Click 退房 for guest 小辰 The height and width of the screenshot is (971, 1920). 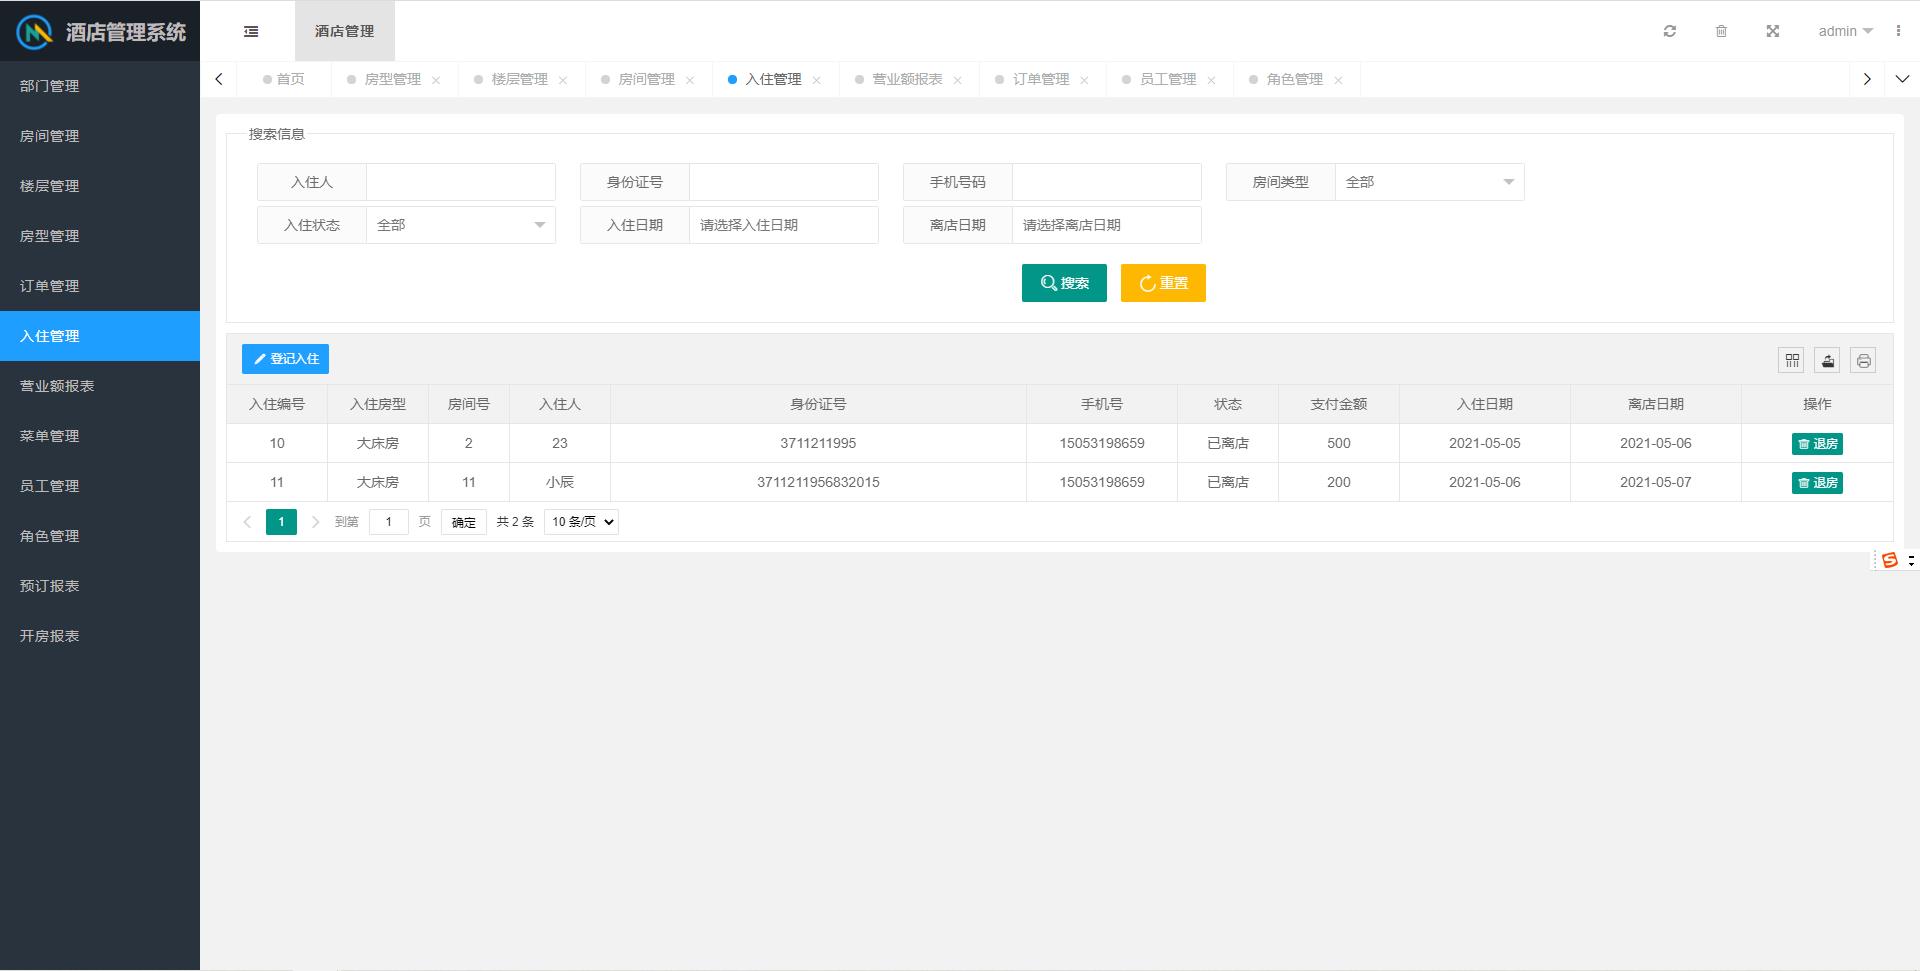tap(1817, 483)
